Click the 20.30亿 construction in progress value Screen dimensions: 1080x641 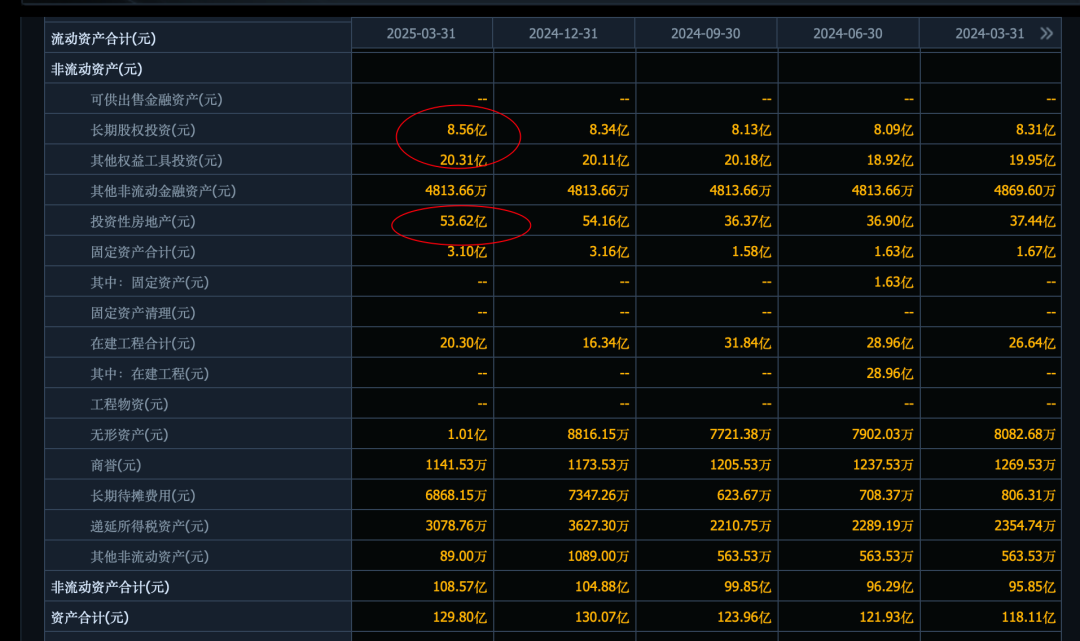463,342
